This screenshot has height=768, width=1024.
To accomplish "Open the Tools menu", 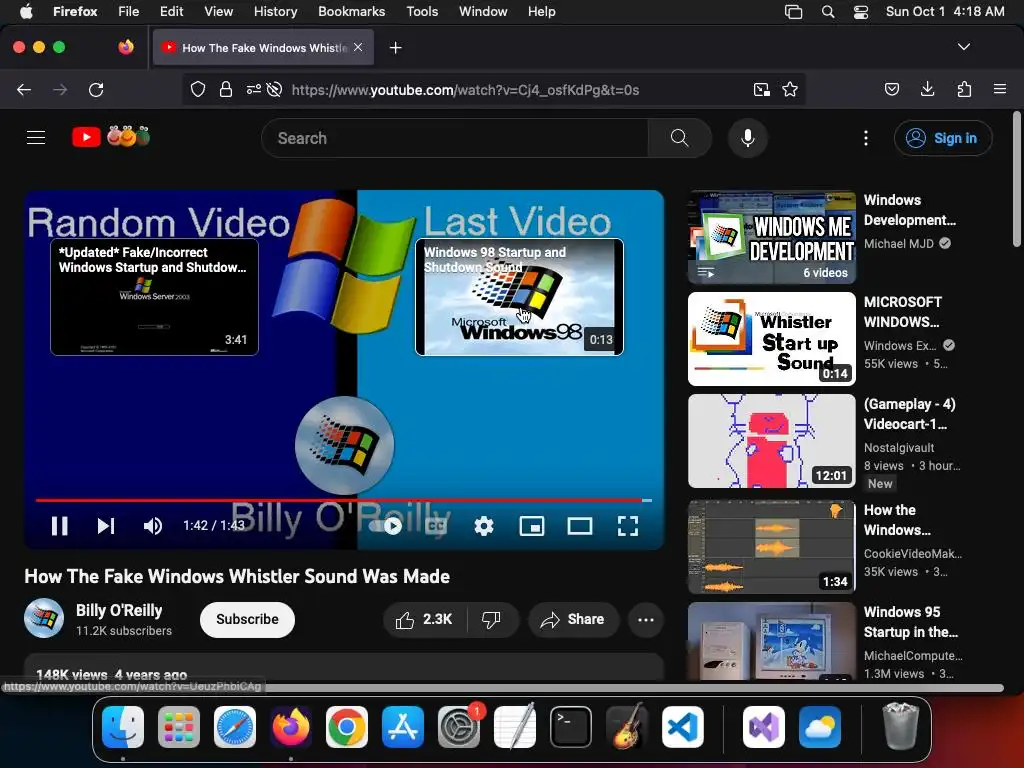I will point(422,11).
